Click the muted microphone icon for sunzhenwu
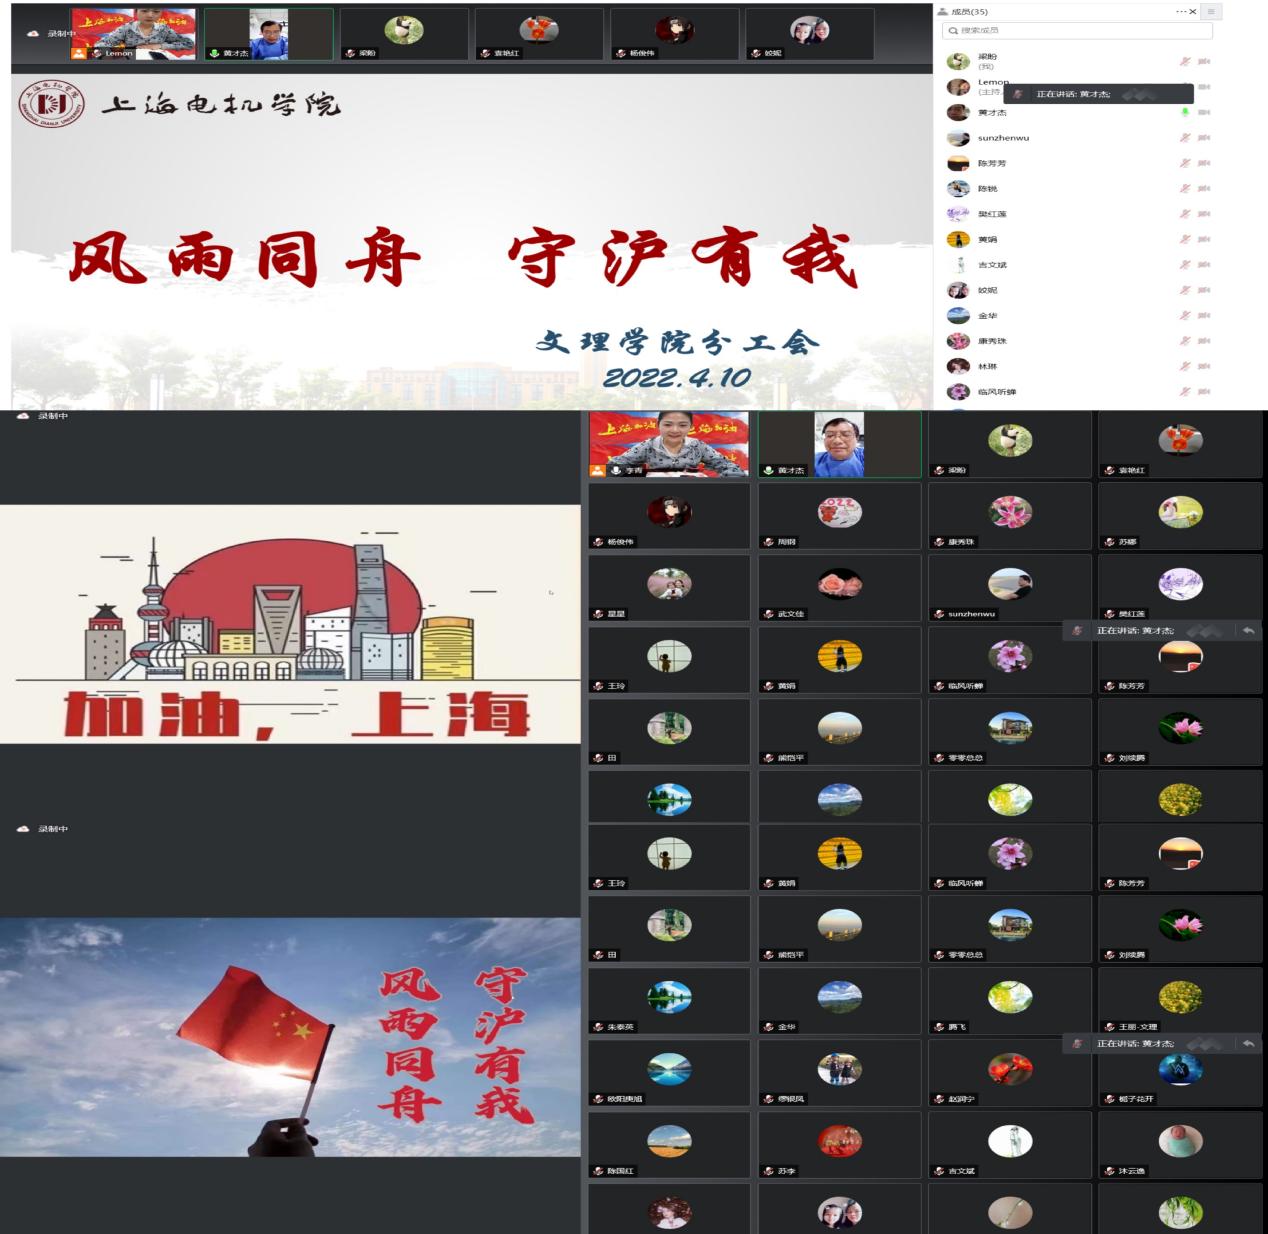The width and height of the screenshot is (1268, 1234). coord(1185,138)
